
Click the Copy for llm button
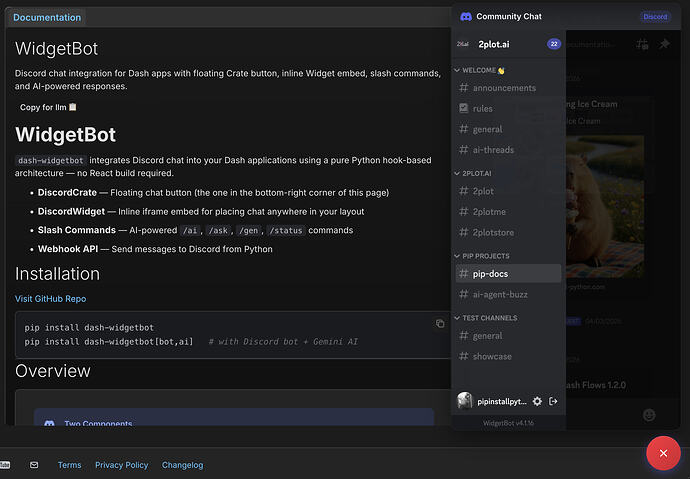tap(48, 107)
